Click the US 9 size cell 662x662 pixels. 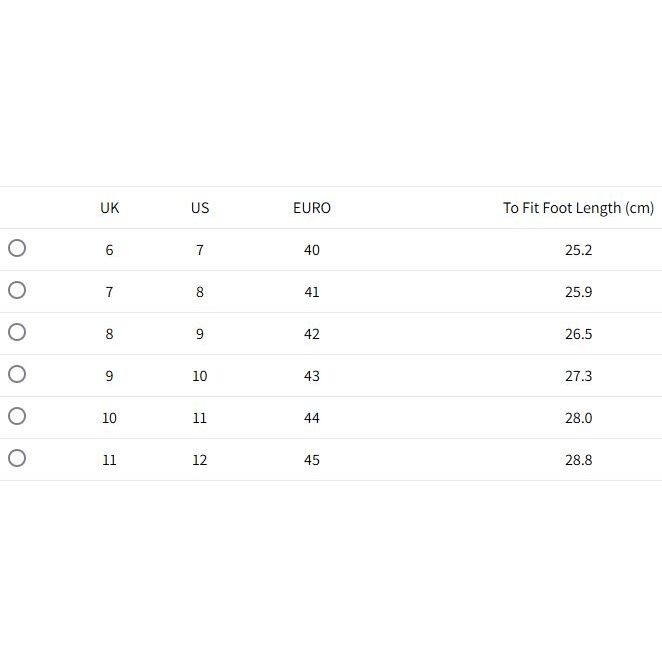point(200,334)
